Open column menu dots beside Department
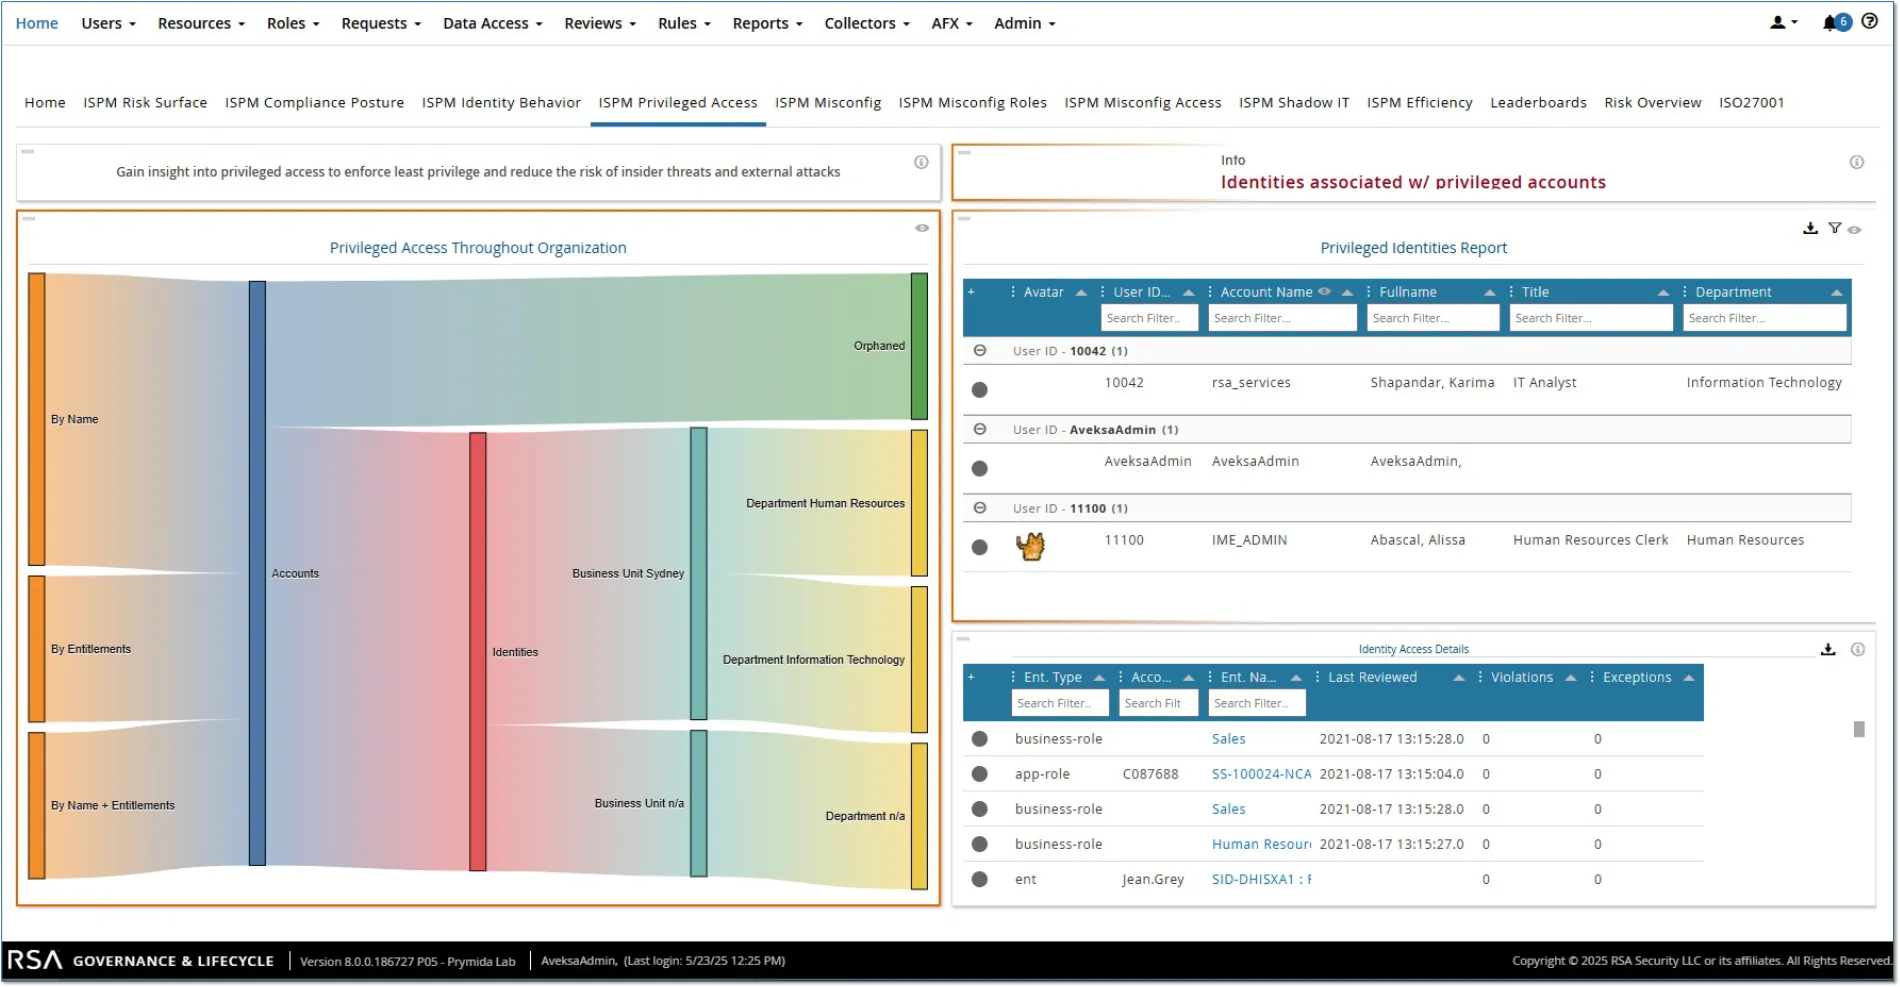This screenshot has width=1900, height=987. [1685, 292]
